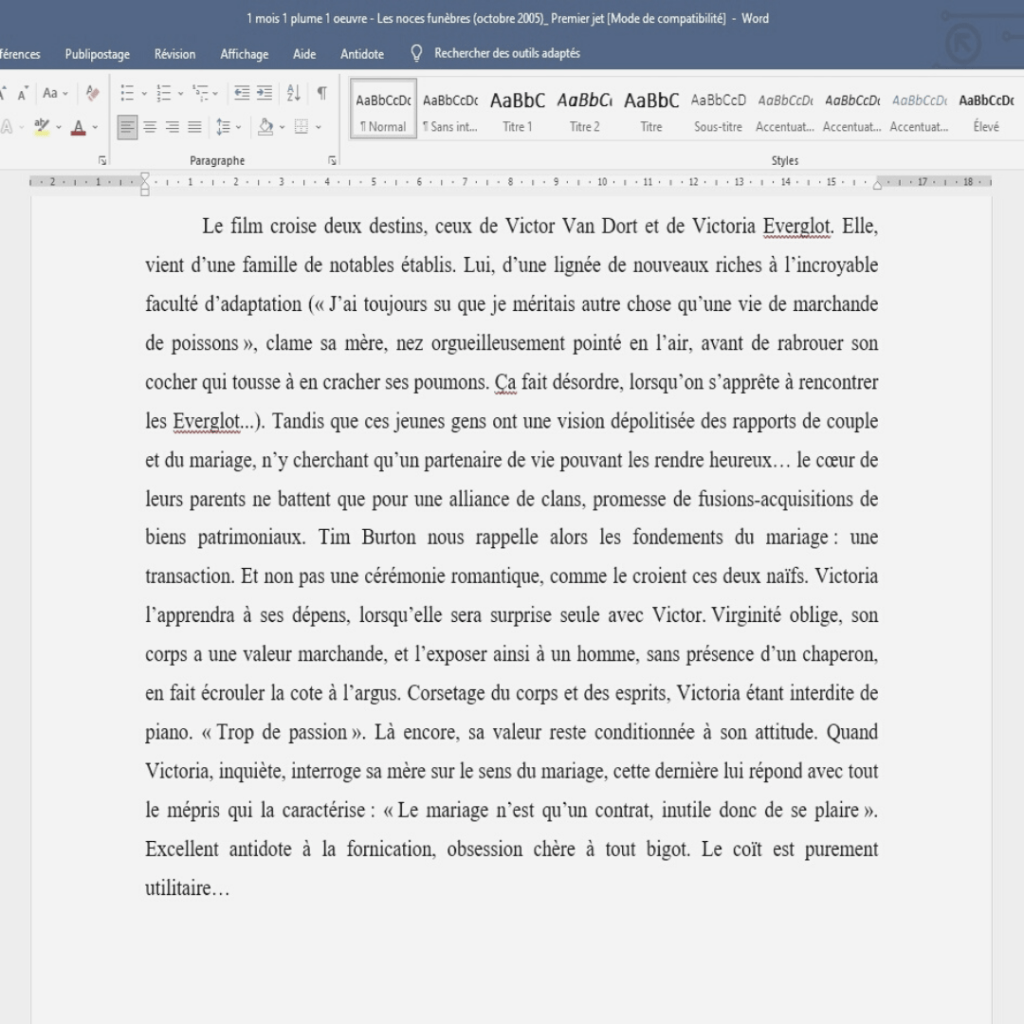
Task: Expand the font color dropdown arrow
Action: tap(96, 127)
